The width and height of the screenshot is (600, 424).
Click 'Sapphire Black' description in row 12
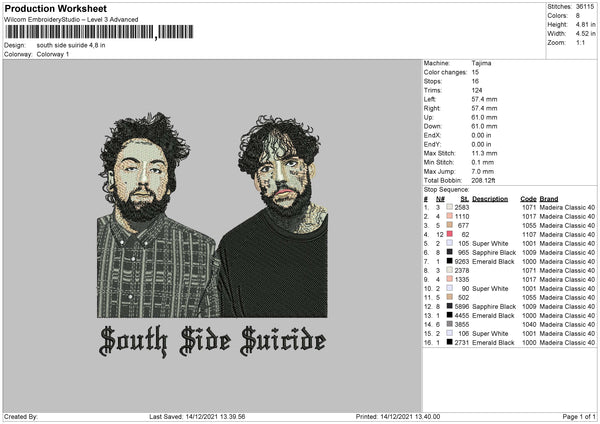click(494, 306)
